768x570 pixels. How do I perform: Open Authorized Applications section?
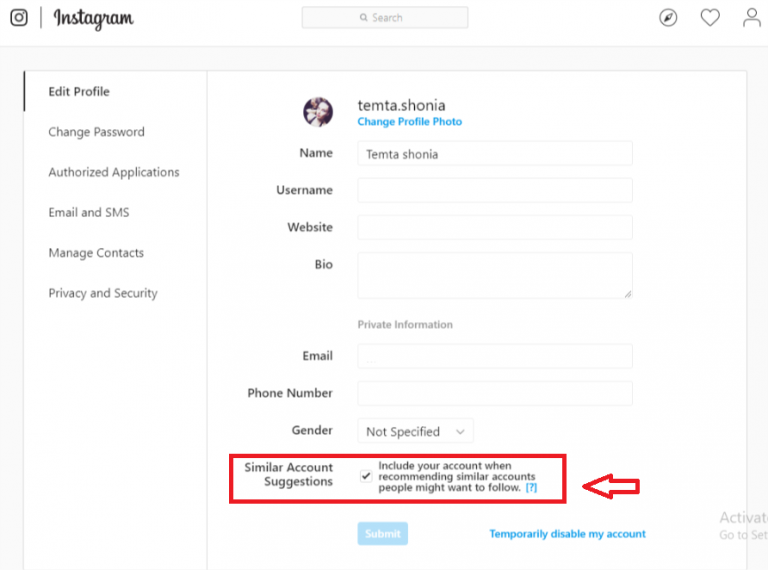tap(114, 172)
